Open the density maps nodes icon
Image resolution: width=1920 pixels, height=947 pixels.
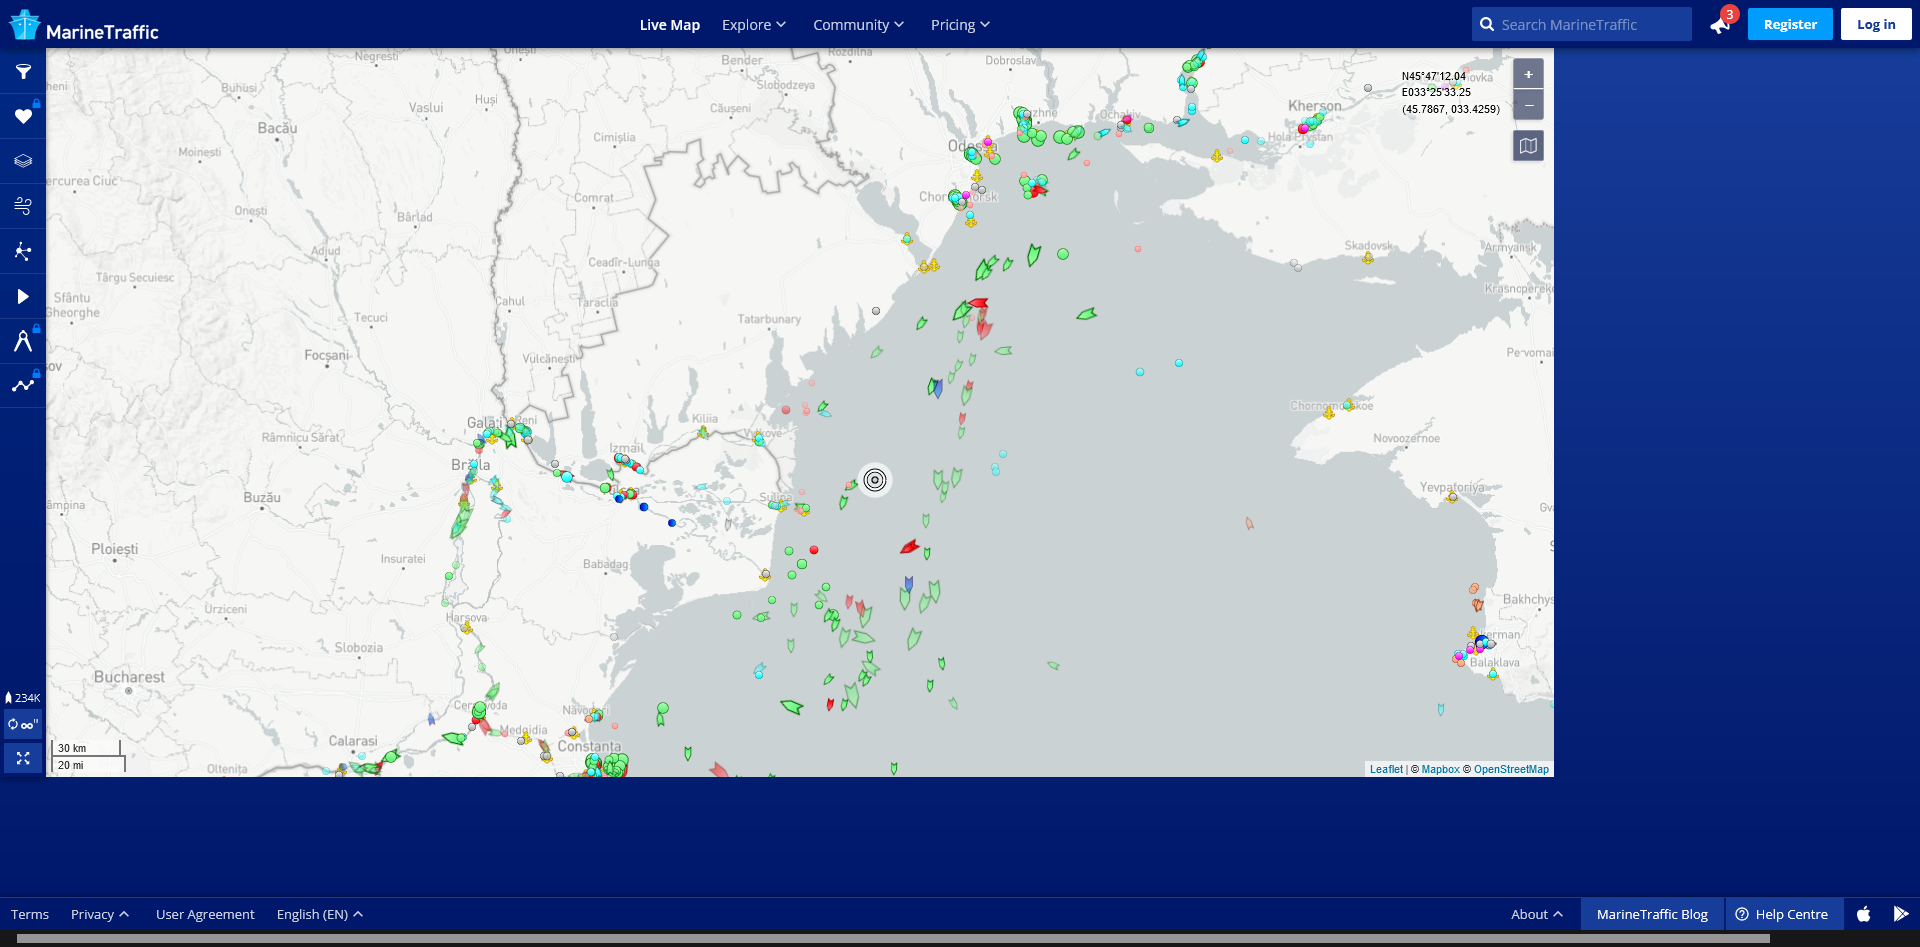coord(23,251)
